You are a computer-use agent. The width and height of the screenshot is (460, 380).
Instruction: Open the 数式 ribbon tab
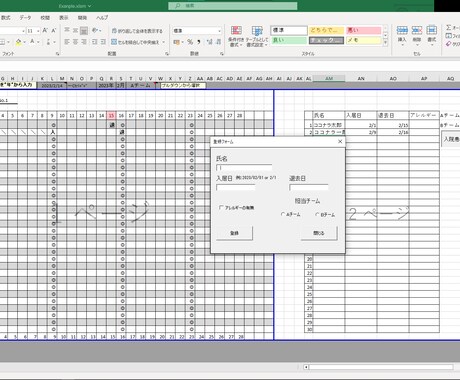point(6,18)
